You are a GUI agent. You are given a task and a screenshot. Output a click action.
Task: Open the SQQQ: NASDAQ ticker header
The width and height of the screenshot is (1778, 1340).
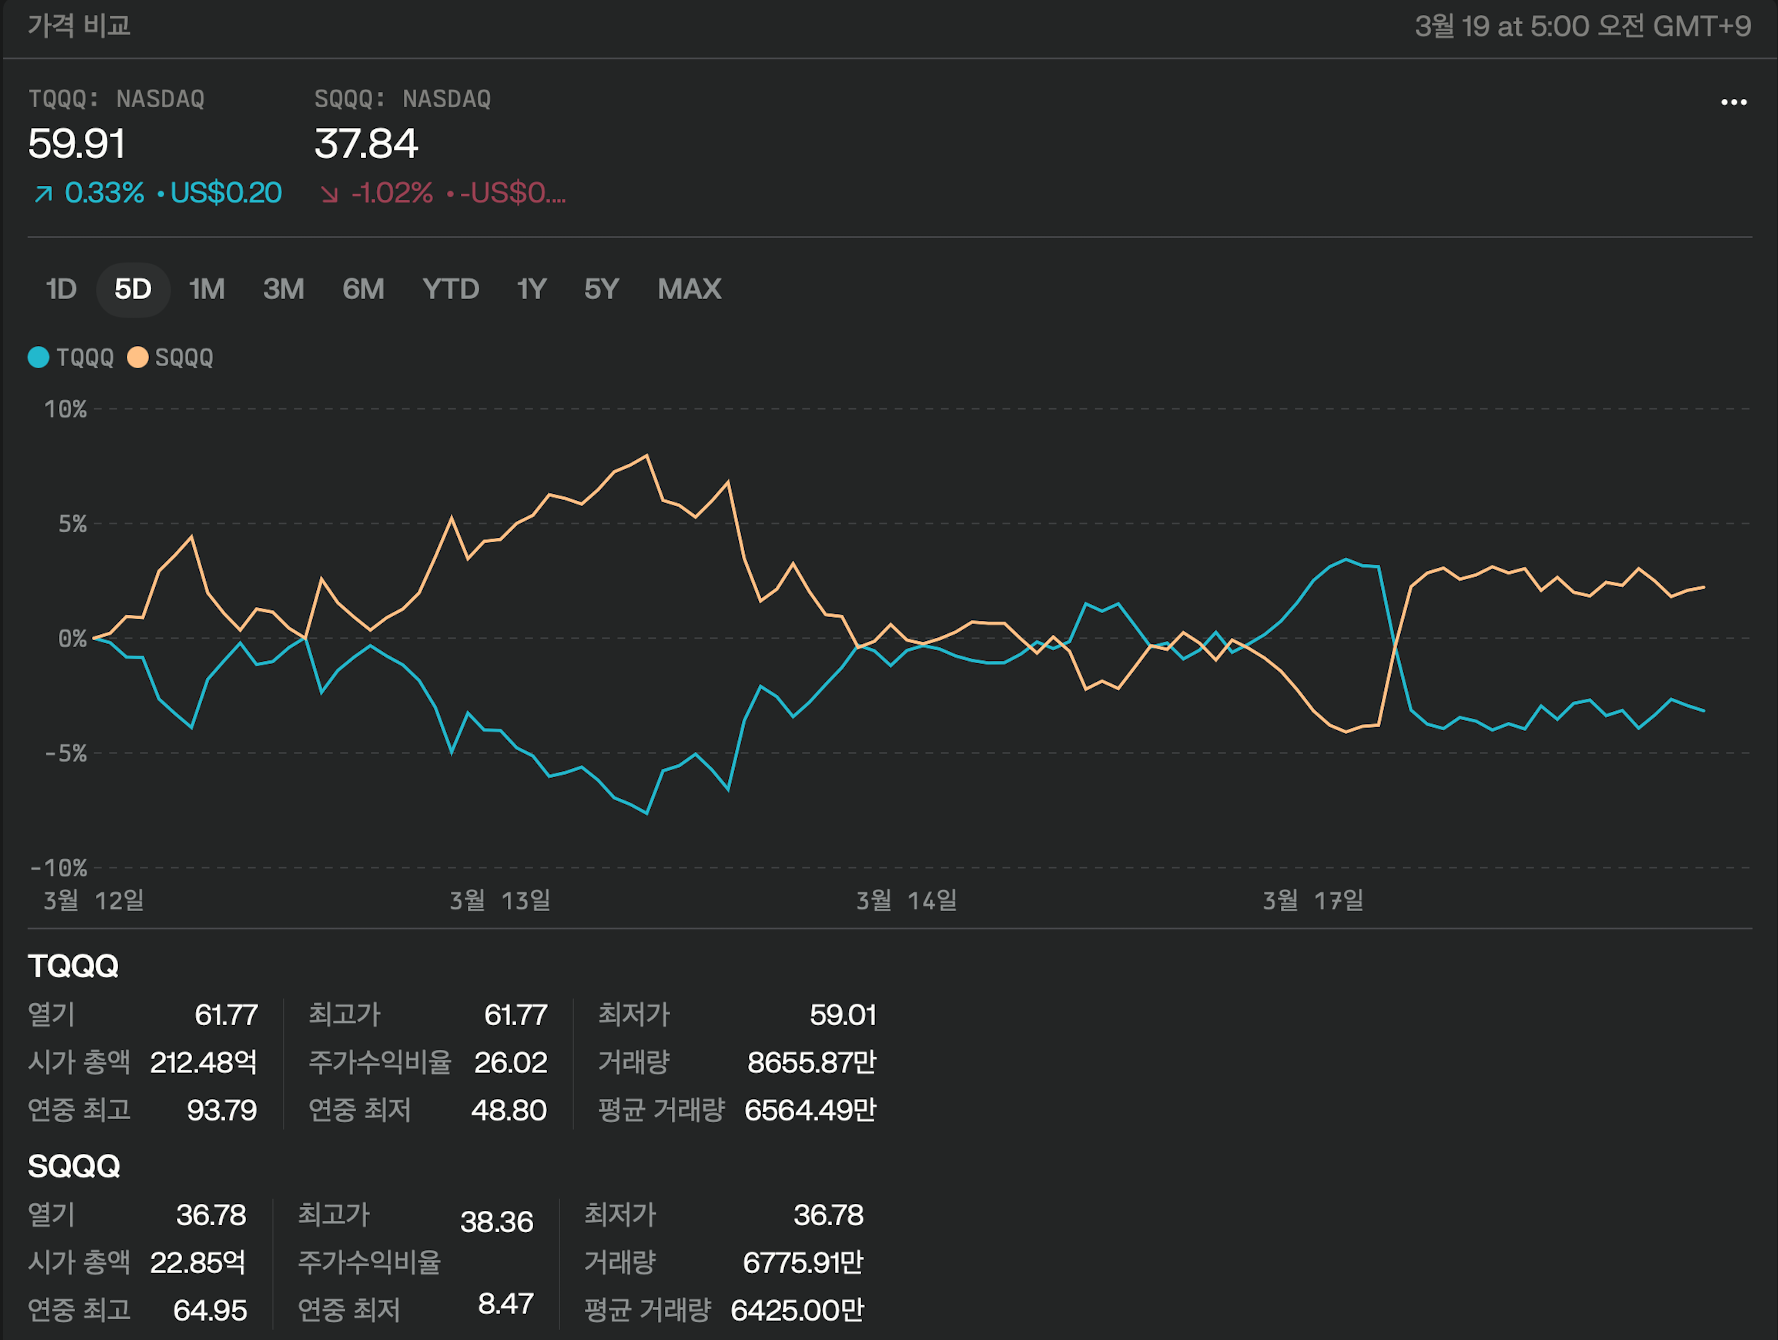pyautogui.click(x=402, y=99)
